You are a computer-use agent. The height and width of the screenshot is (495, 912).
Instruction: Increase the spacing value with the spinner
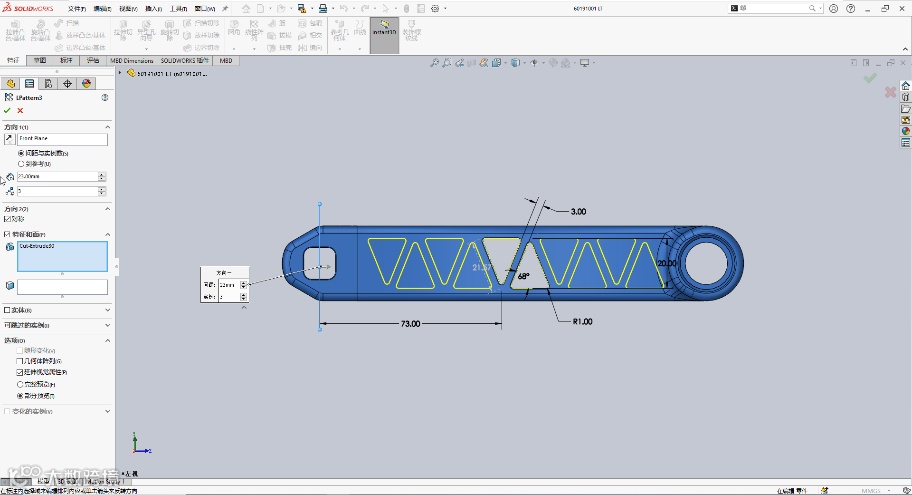tap(102, 174)
